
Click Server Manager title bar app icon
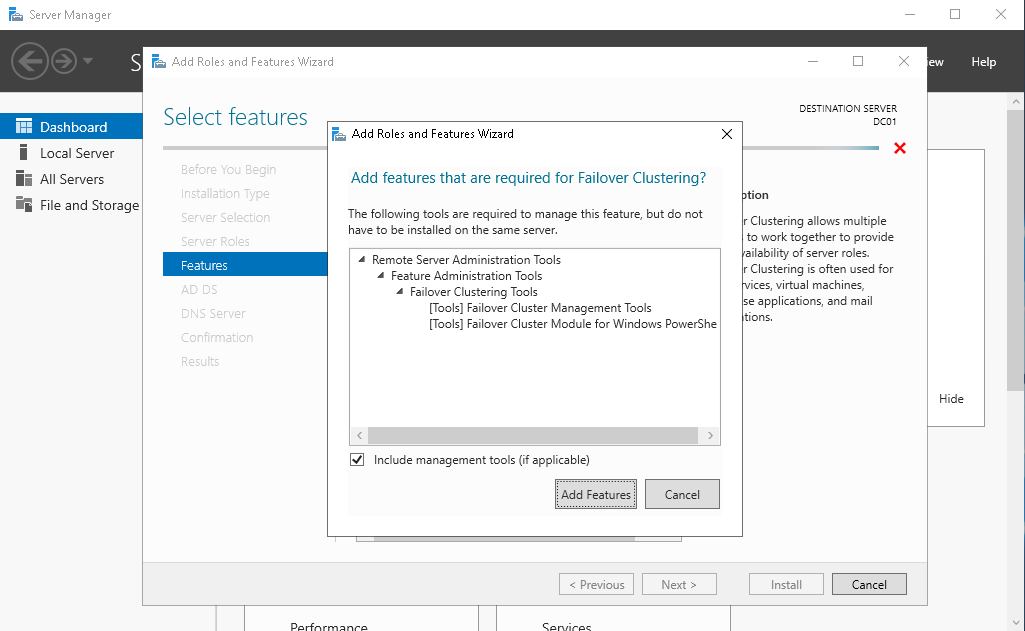click(15, 14)
